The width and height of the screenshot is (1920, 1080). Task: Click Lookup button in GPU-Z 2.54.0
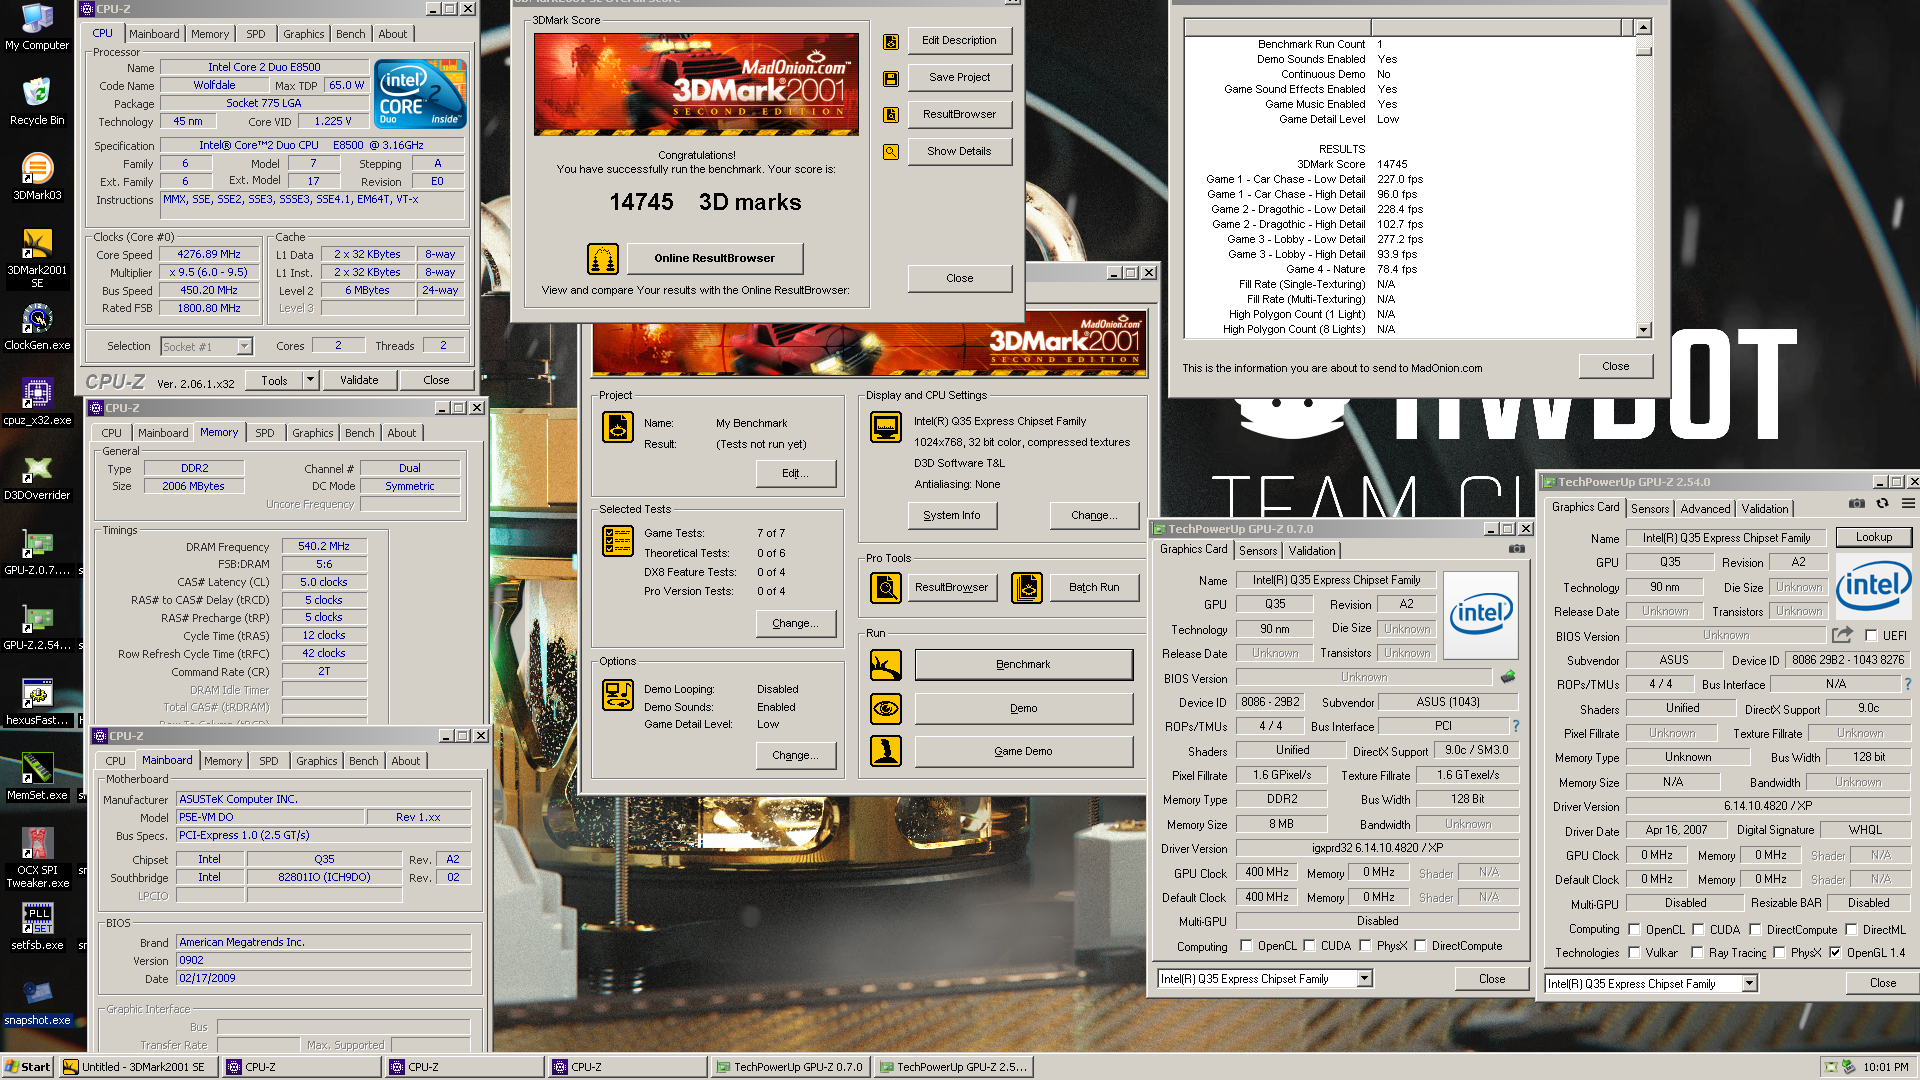click(x=1873, y=537)
